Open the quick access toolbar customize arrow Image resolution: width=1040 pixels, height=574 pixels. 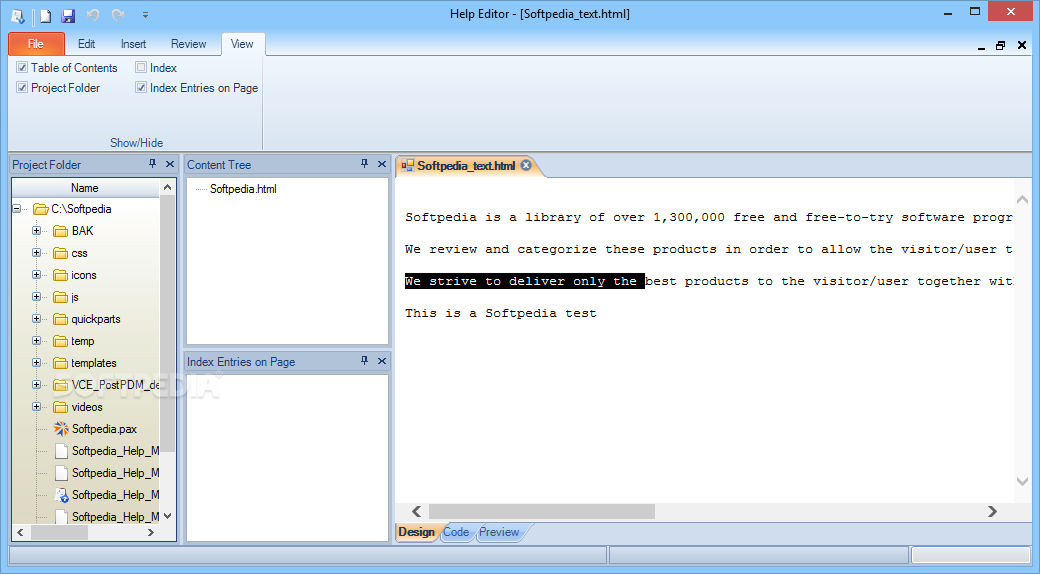(x=145, y=15)
